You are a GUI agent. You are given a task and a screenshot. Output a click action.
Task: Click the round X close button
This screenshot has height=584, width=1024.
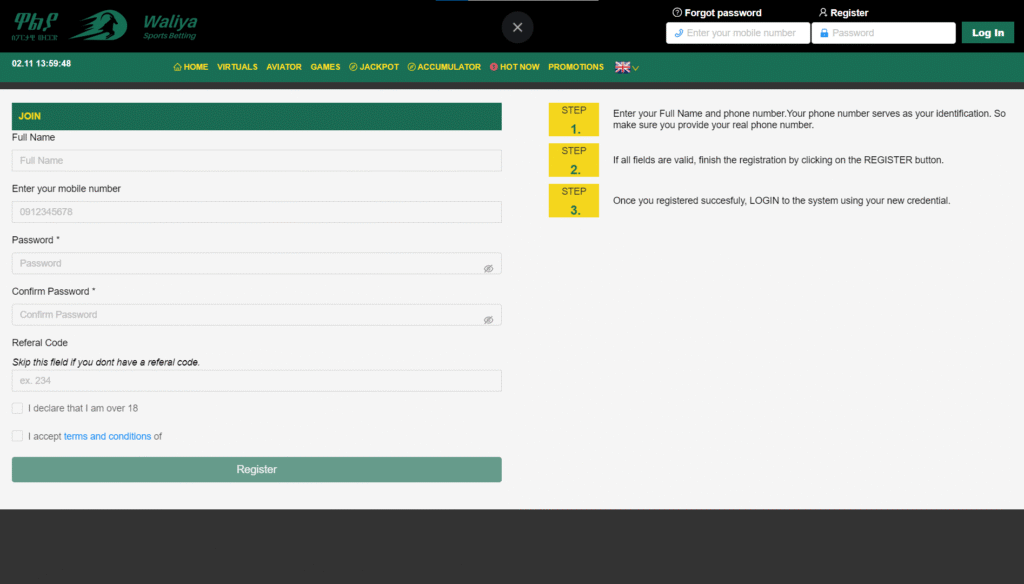pyautogui.click(x=517, y=27)
